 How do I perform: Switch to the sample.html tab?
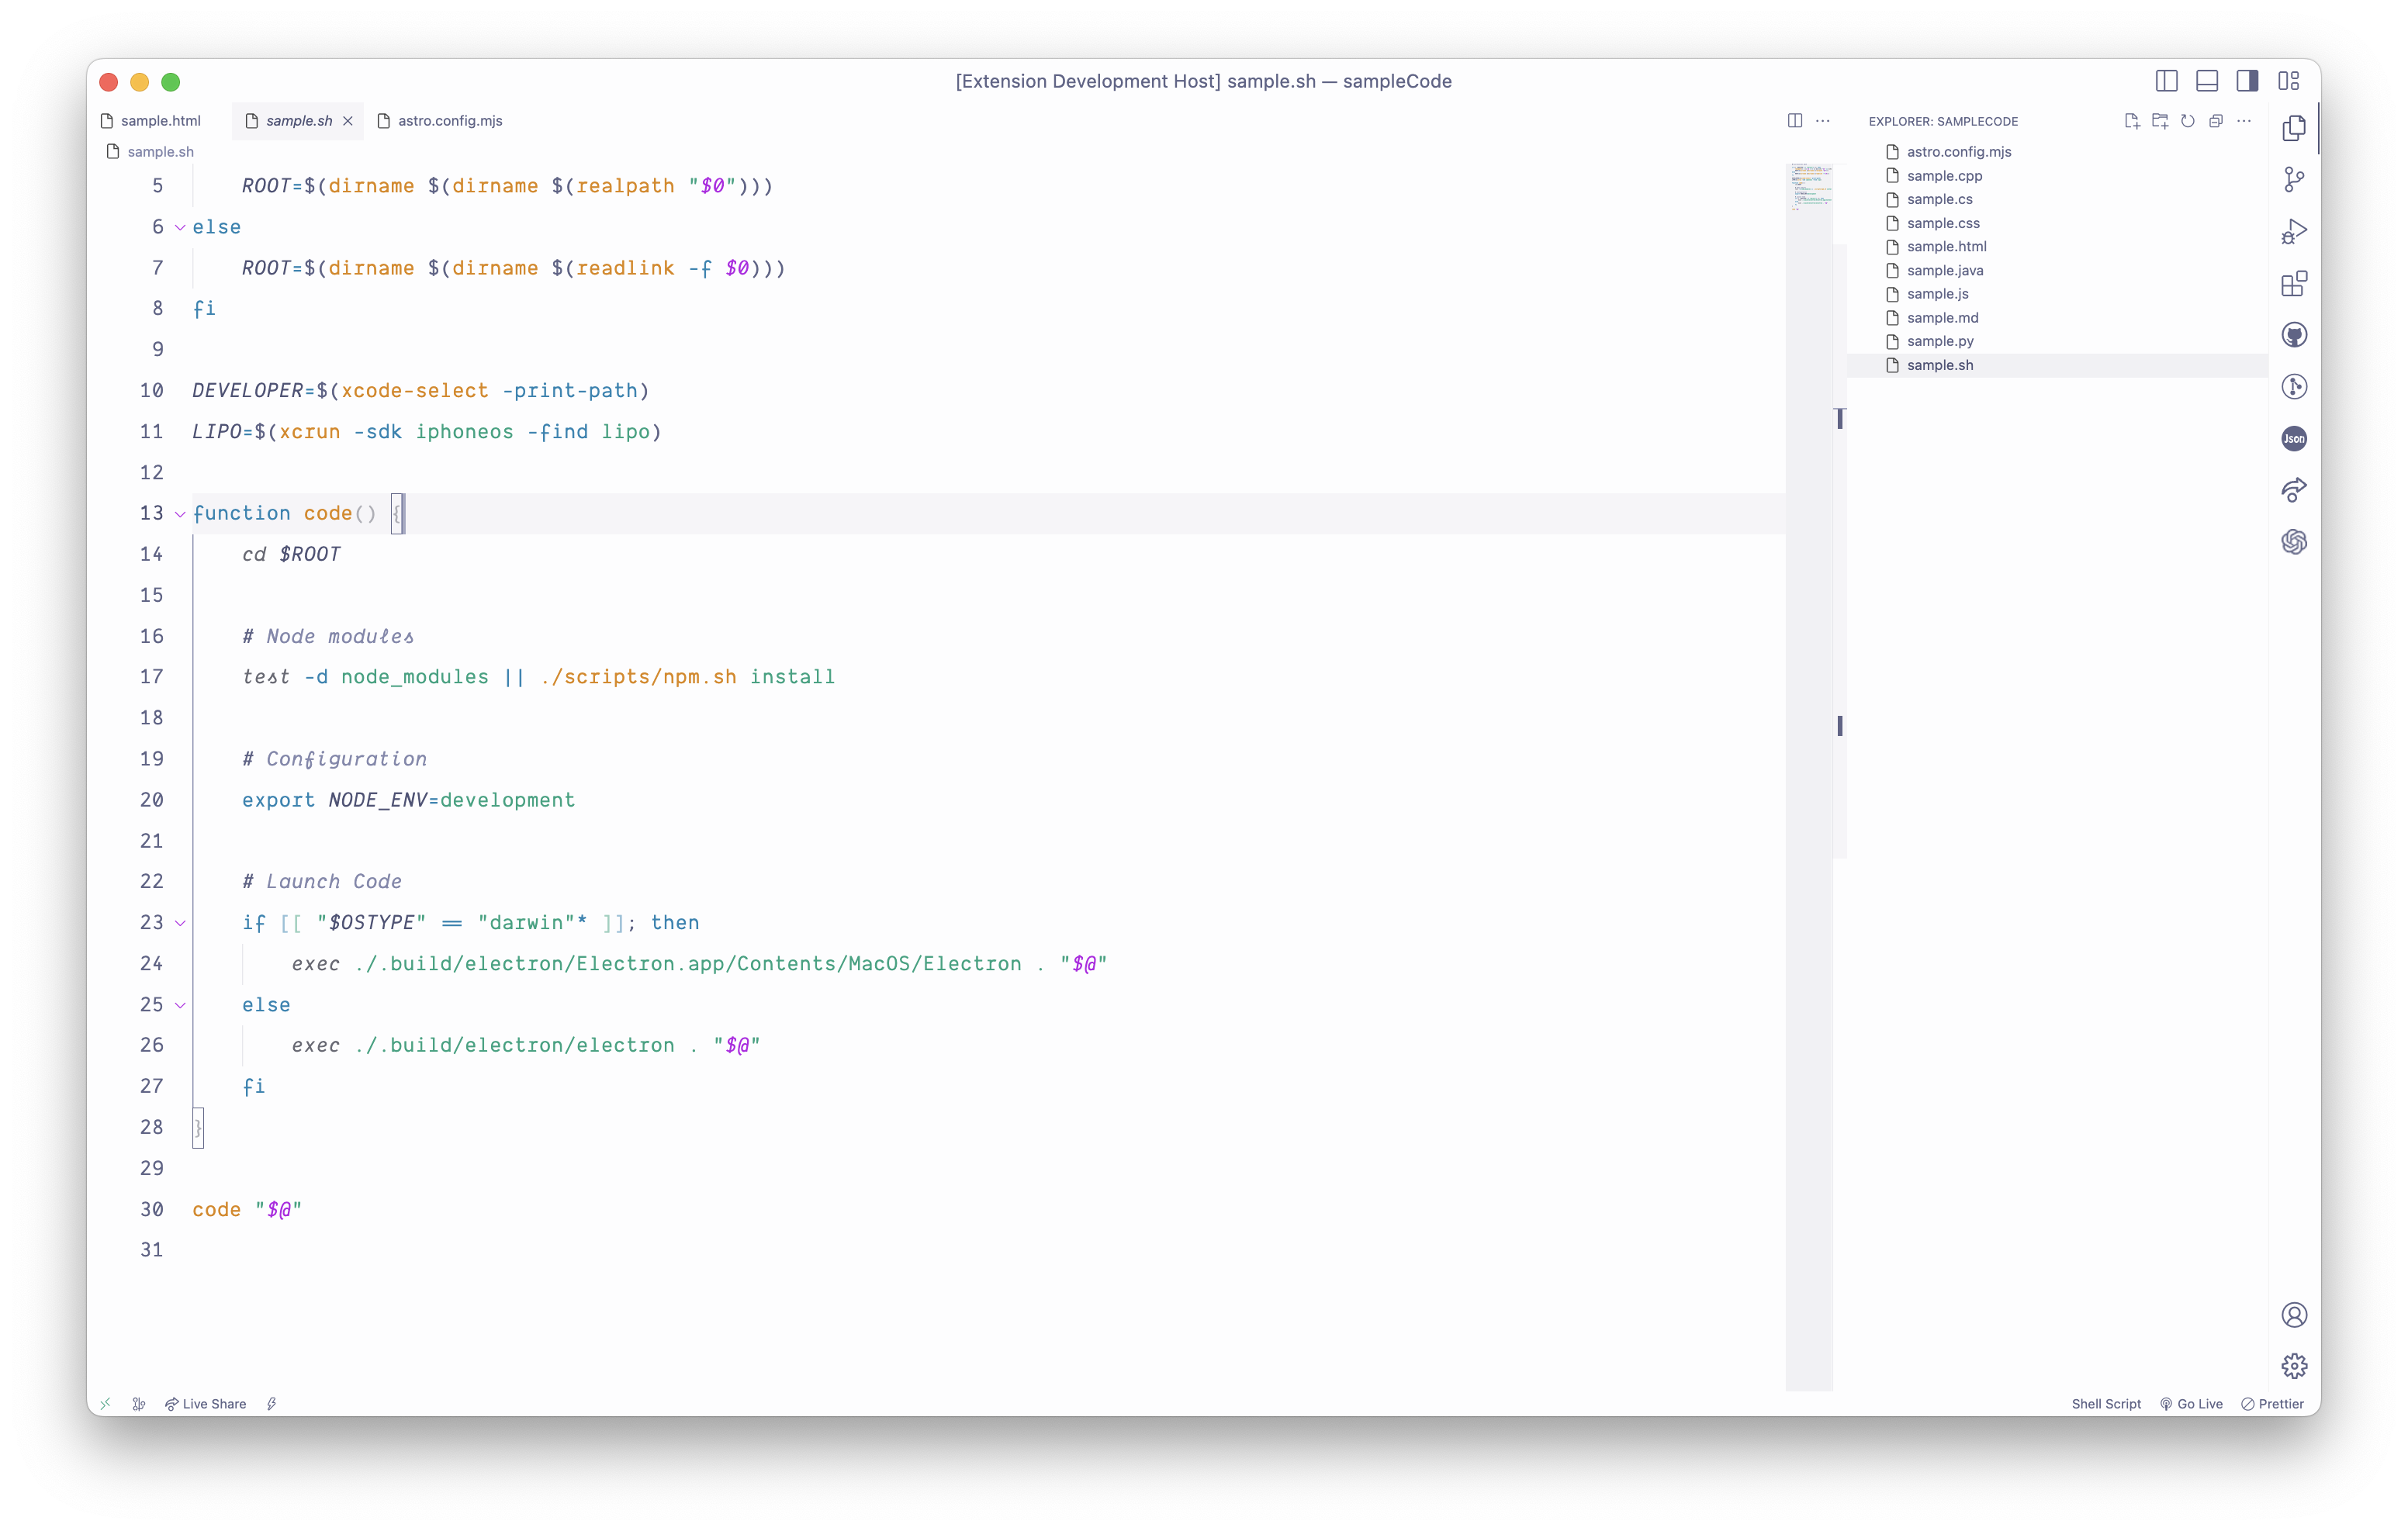160,121
